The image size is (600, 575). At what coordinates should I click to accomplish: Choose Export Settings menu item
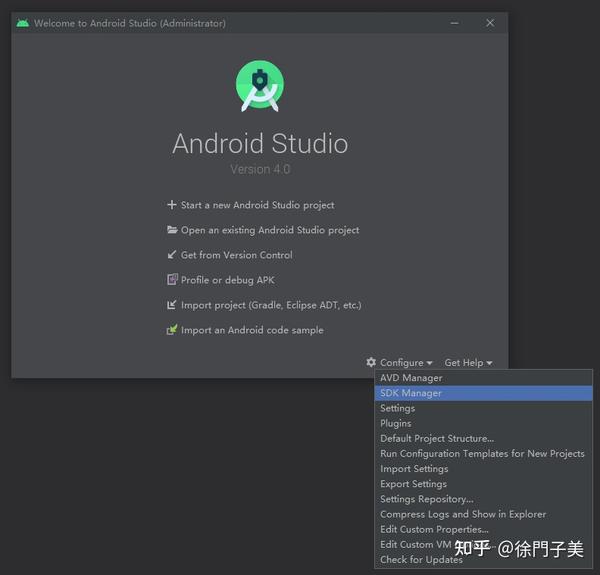(484, 484)
